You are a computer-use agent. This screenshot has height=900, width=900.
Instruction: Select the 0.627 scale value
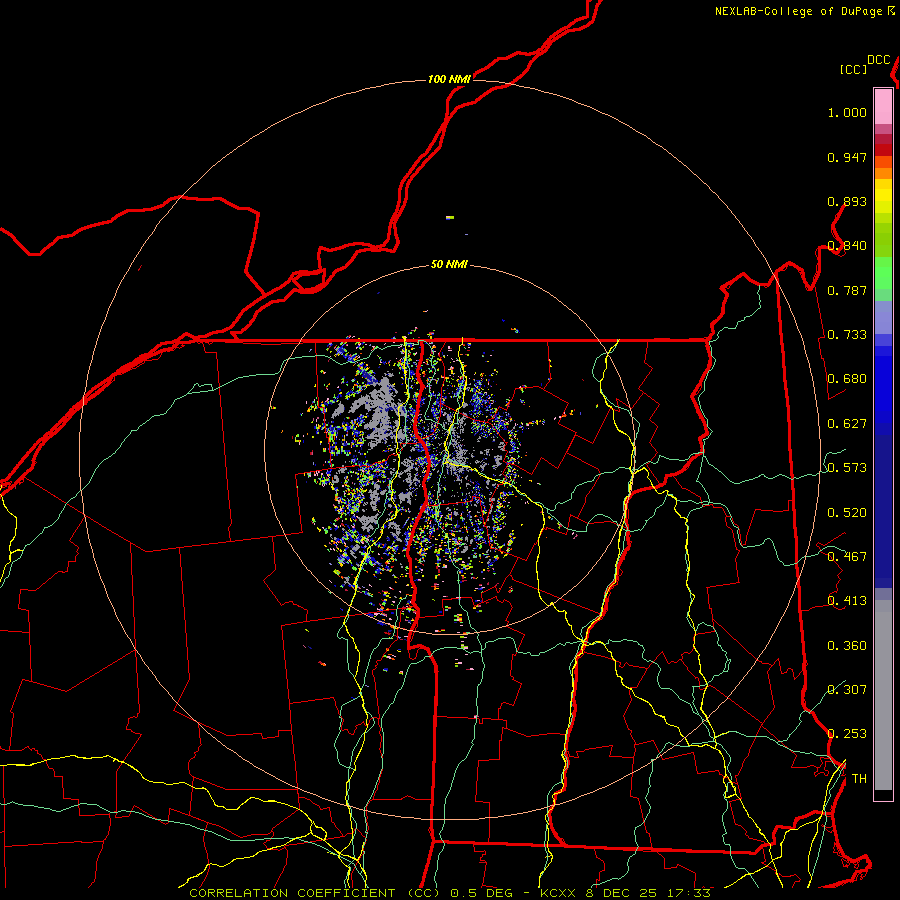[847, 424]
